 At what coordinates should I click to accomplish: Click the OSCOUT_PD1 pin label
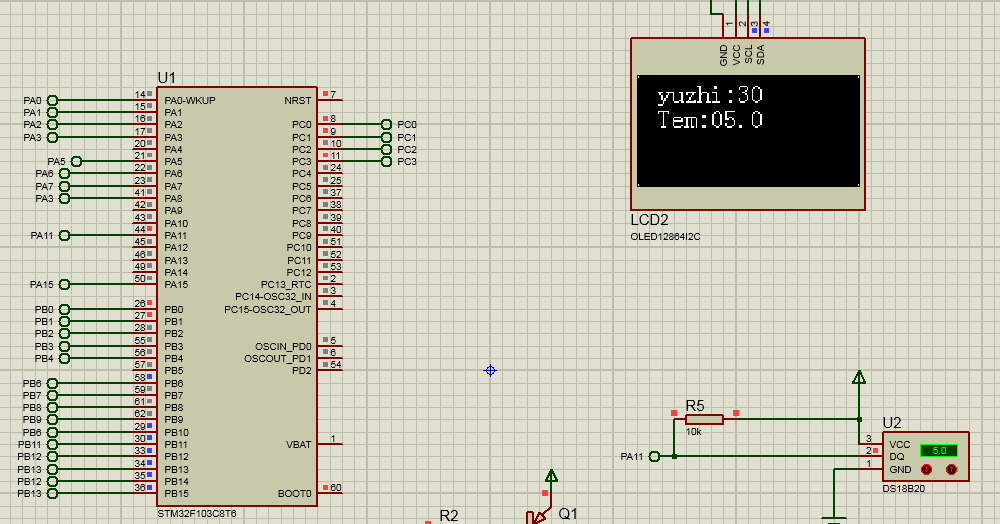[x=277, y=358]
